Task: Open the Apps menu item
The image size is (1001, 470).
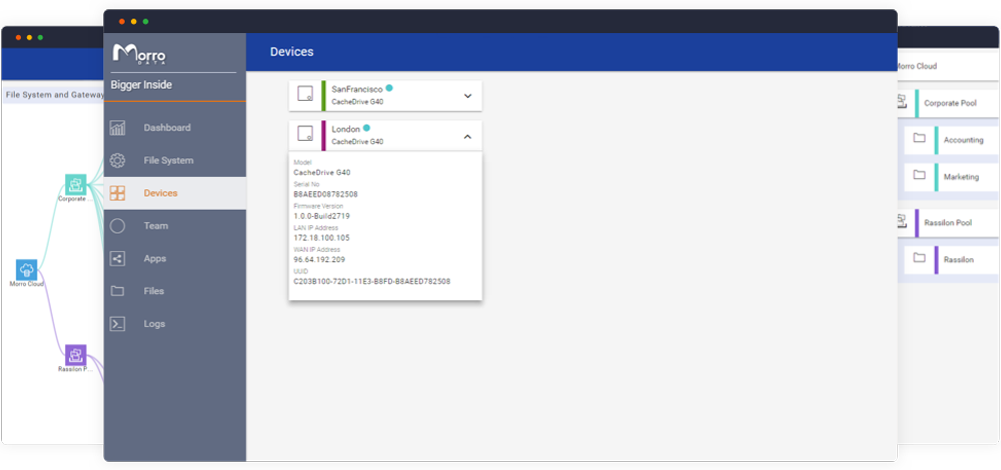Action: pyautogui.click(x=175, y=259)
